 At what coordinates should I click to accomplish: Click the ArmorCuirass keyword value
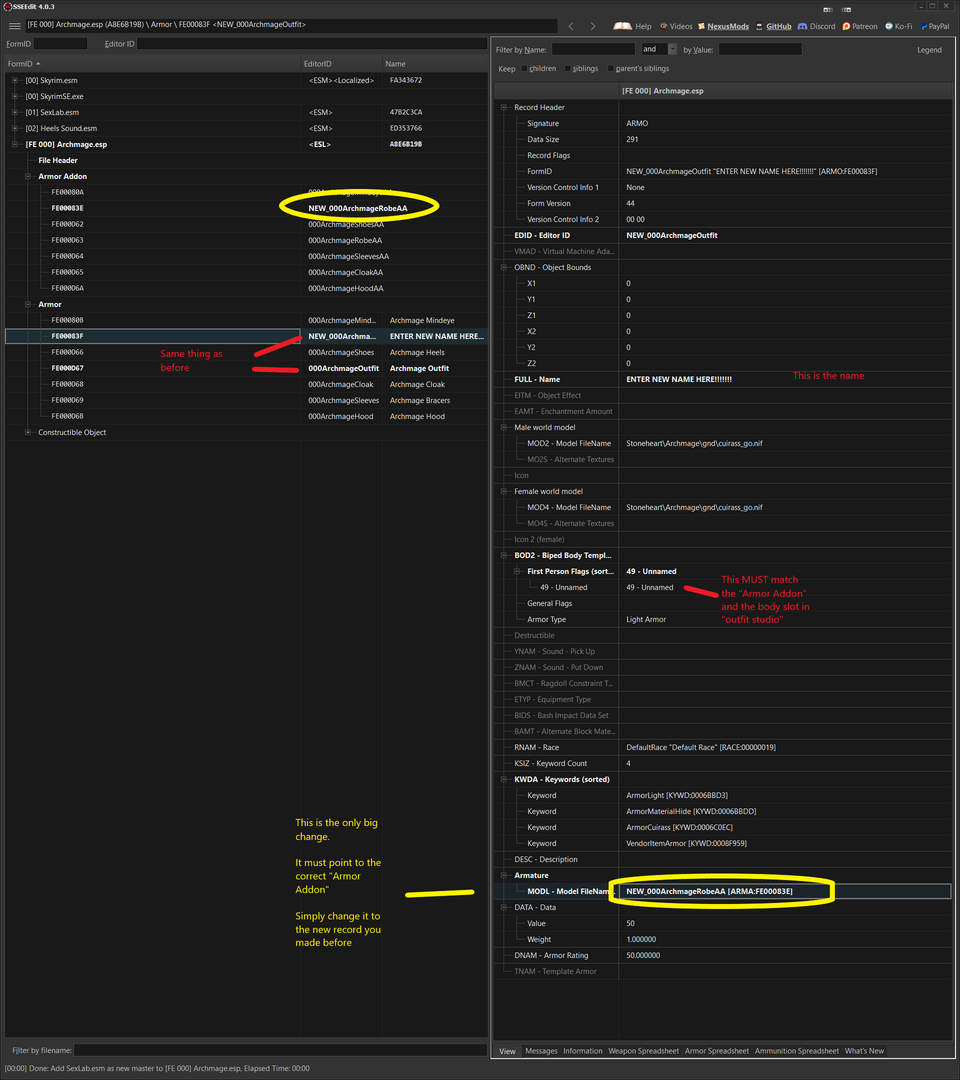pos(785,827)
